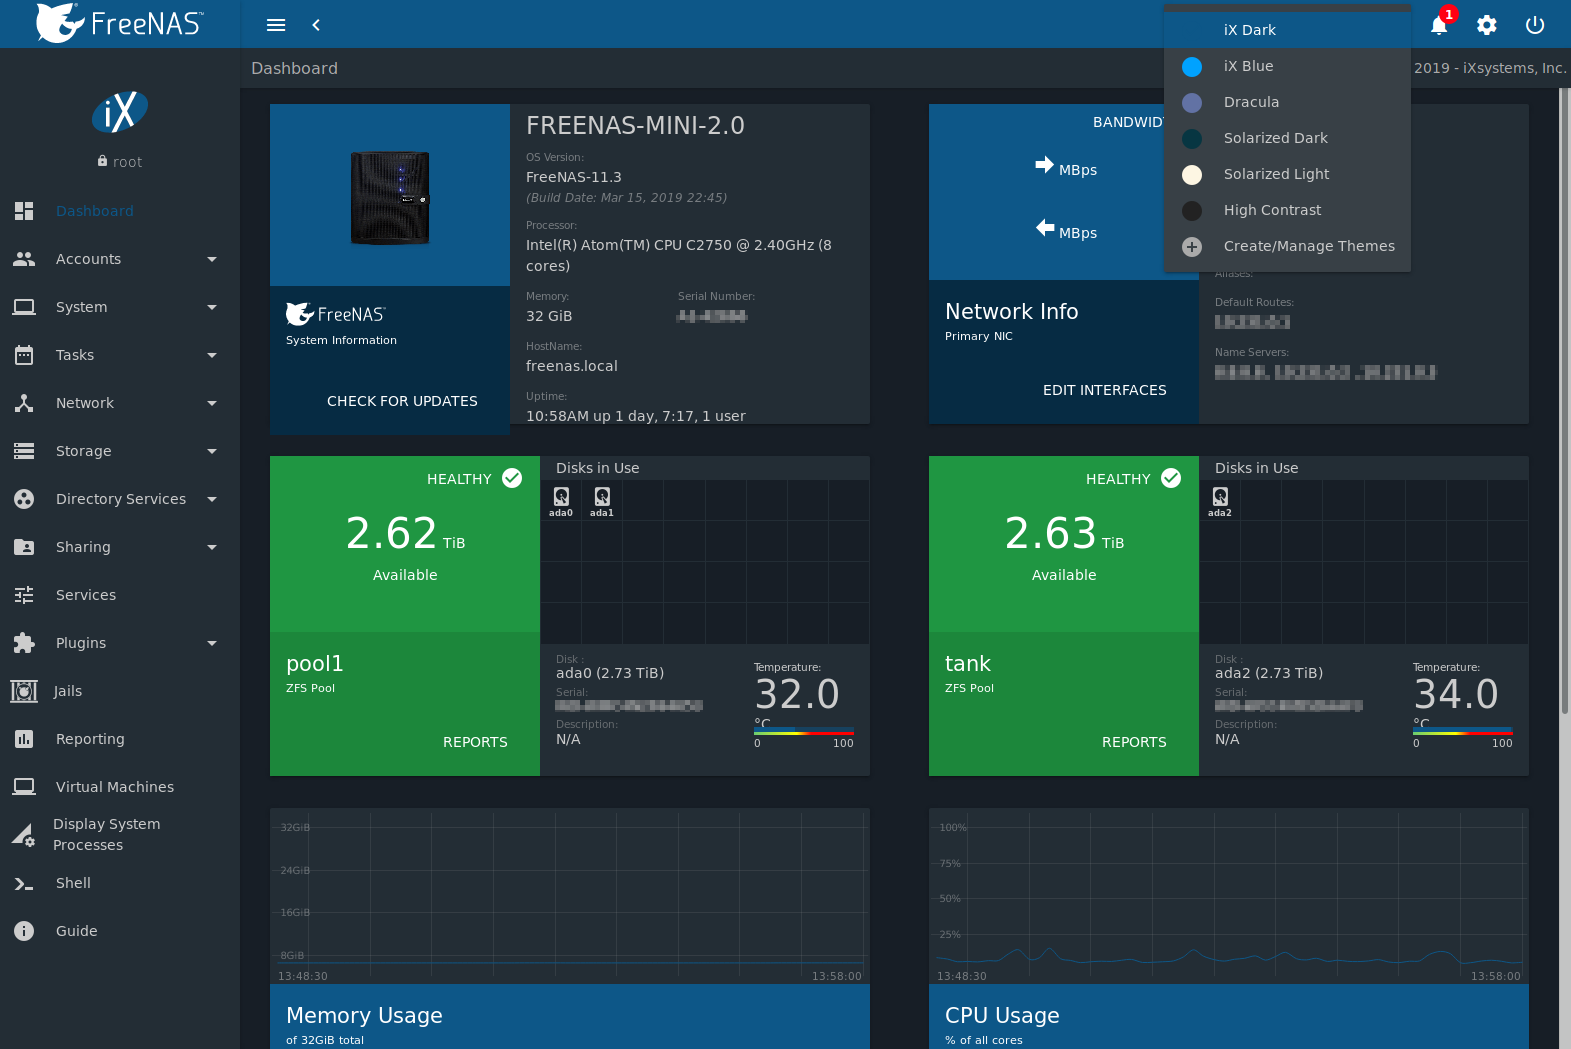The image size is (1571, 1049).
Task: Click the Guide info icon
Action: click(x=24, y=931)
